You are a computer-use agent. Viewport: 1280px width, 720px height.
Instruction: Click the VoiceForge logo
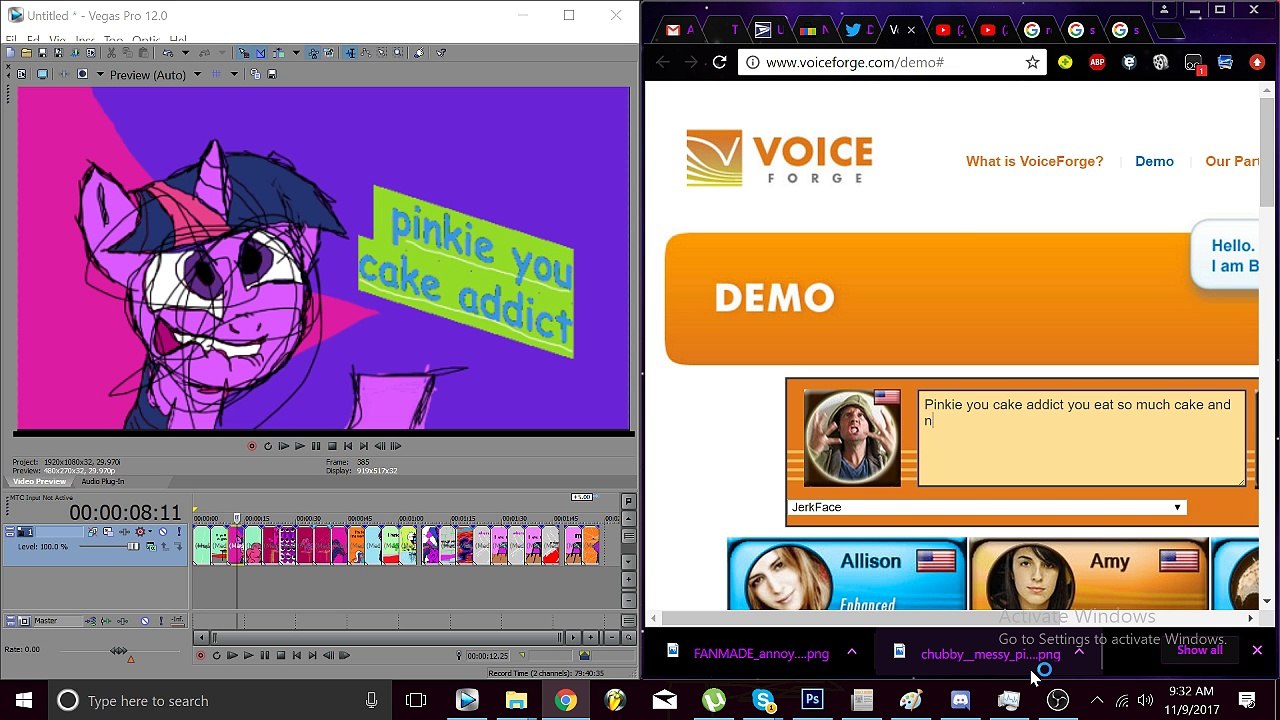coord(779,158)
